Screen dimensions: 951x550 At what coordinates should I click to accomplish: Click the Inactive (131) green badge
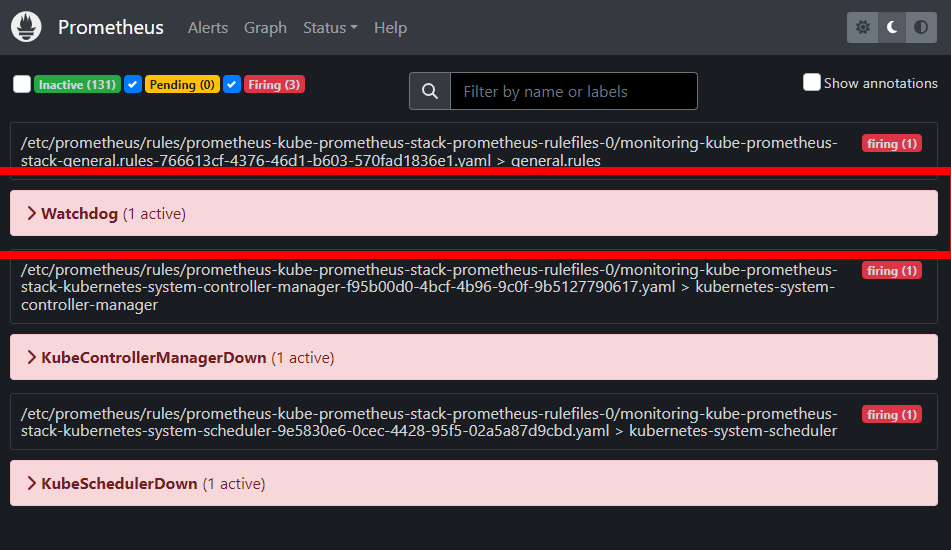(77, 84)
